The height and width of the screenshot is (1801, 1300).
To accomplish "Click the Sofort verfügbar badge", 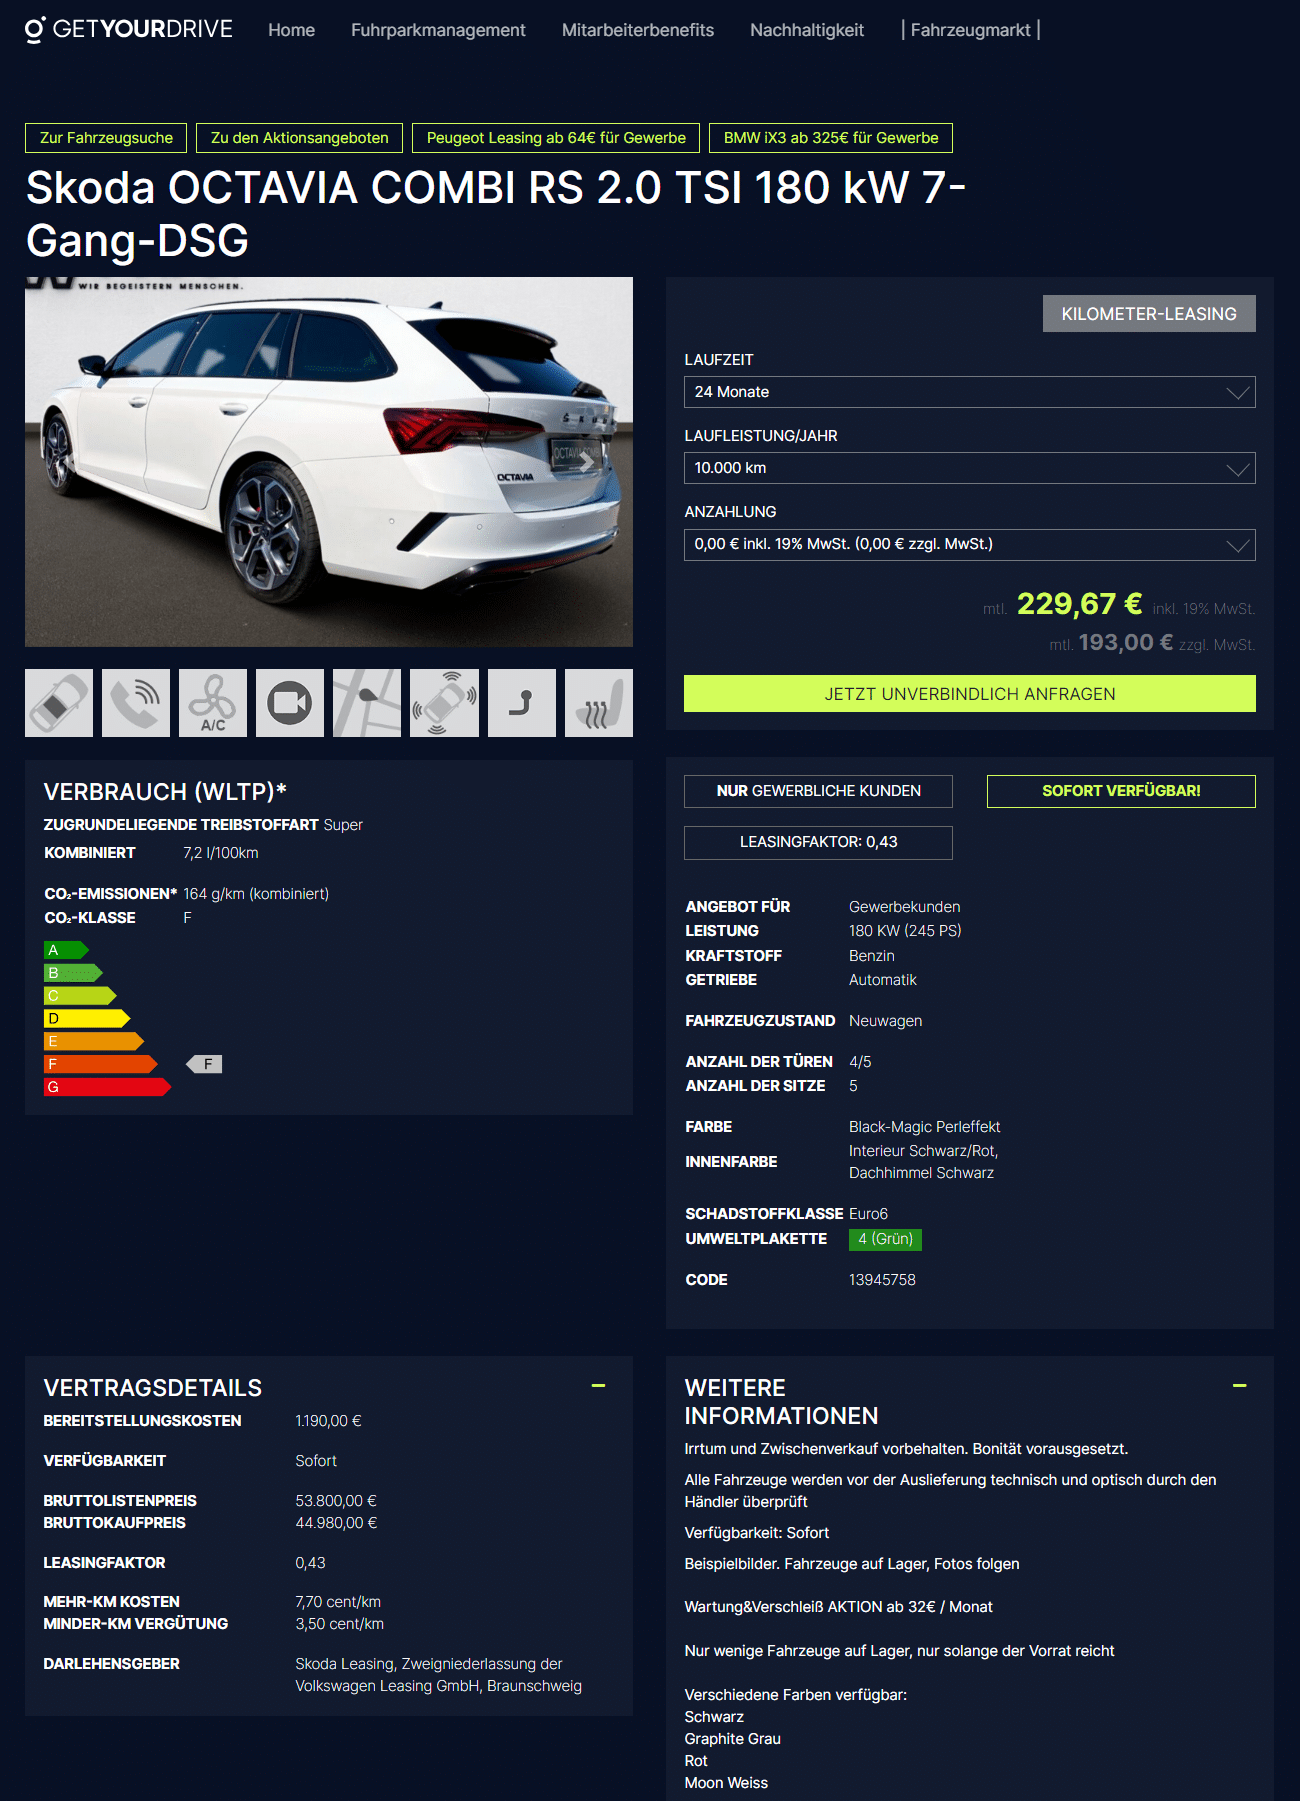I will tap(1121, 791).
